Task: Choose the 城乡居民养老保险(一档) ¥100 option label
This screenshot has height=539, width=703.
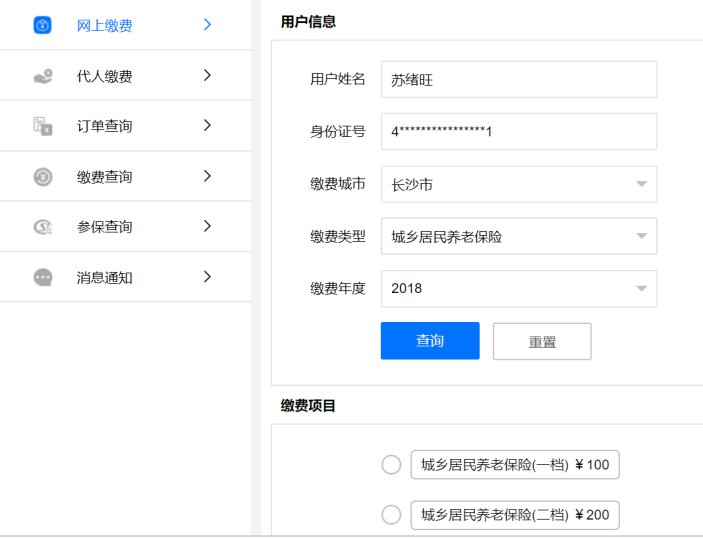Action: tap(515, 465)
